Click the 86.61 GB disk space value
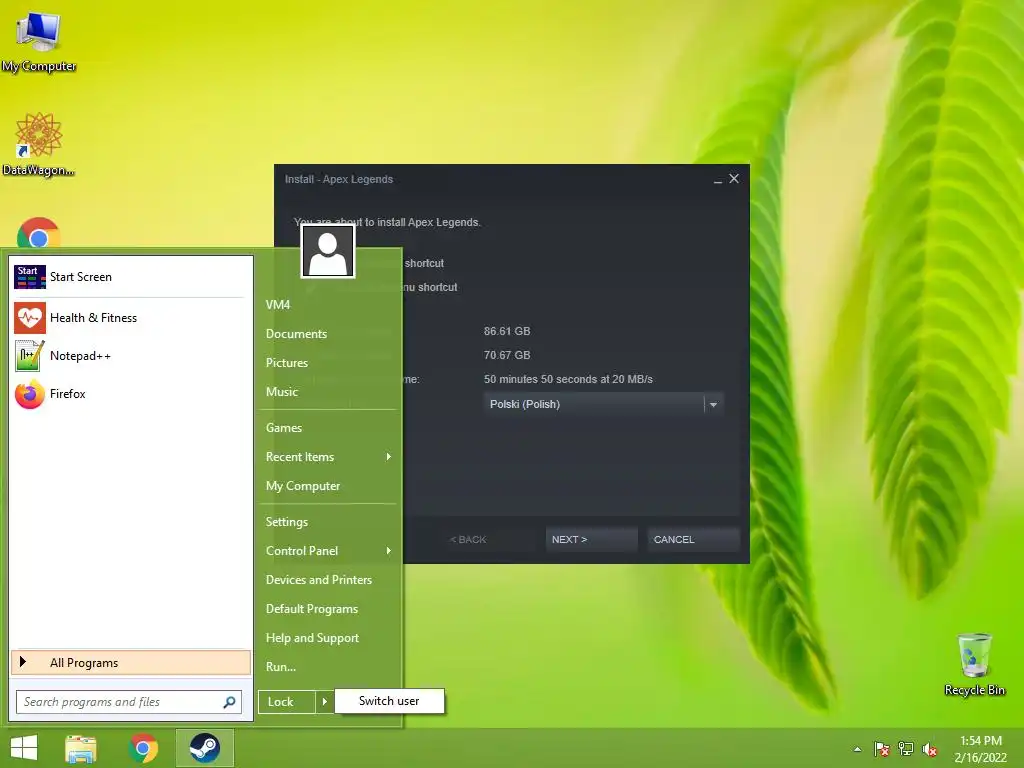Image resolution: width=1024 pixels, height=768 pixels. (x=507, y=331)
